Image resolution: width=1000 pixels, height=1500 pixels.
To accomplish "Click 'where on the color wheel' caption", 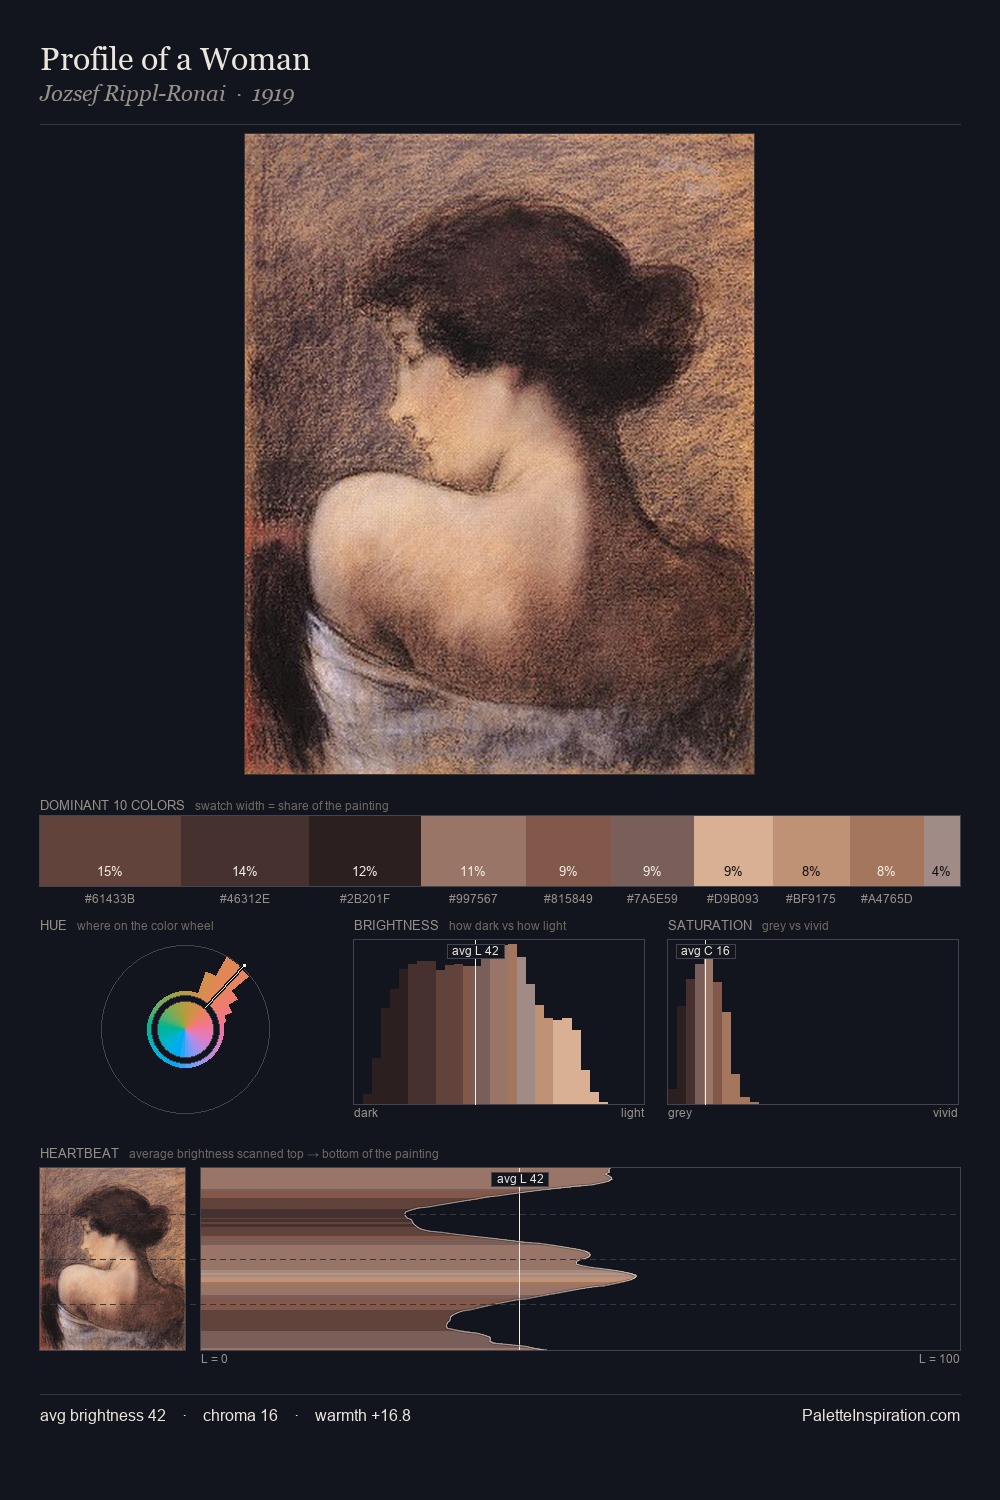I will [x=145, y=925].
